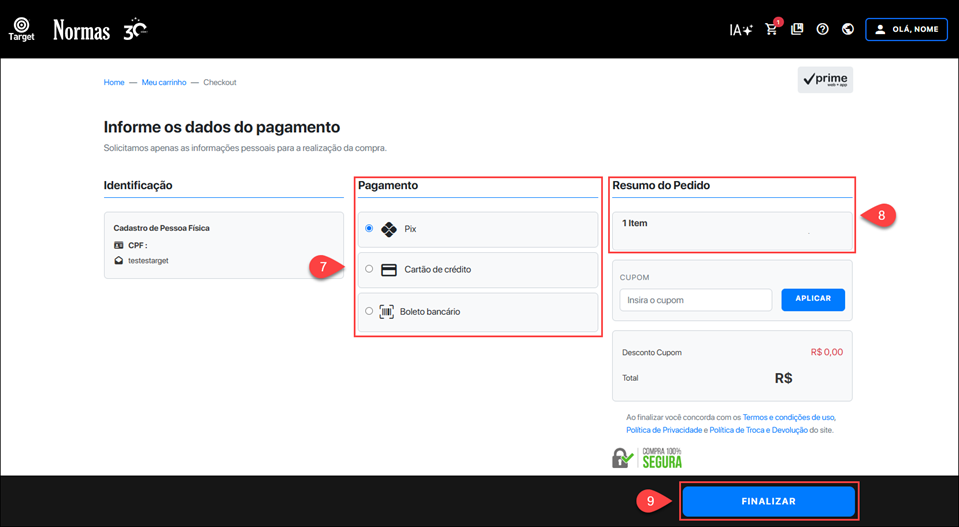Screen dimensions: 959x527
Task: Click the globe language icon
Action: coord(848,29)
